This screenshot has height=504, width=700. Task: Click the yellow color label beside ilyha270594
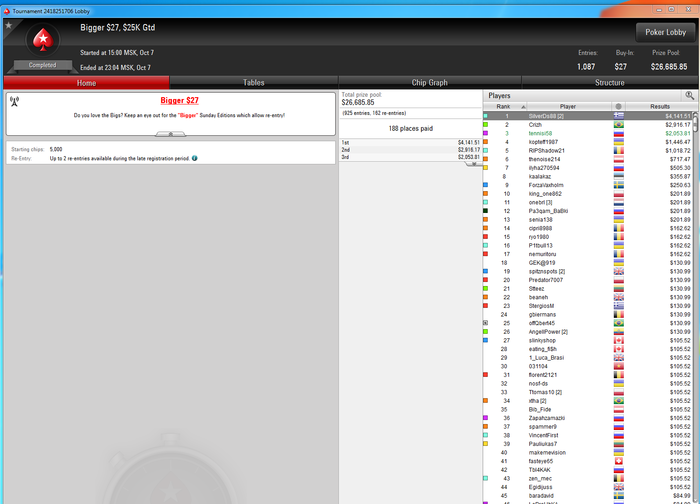click(486, 168)
